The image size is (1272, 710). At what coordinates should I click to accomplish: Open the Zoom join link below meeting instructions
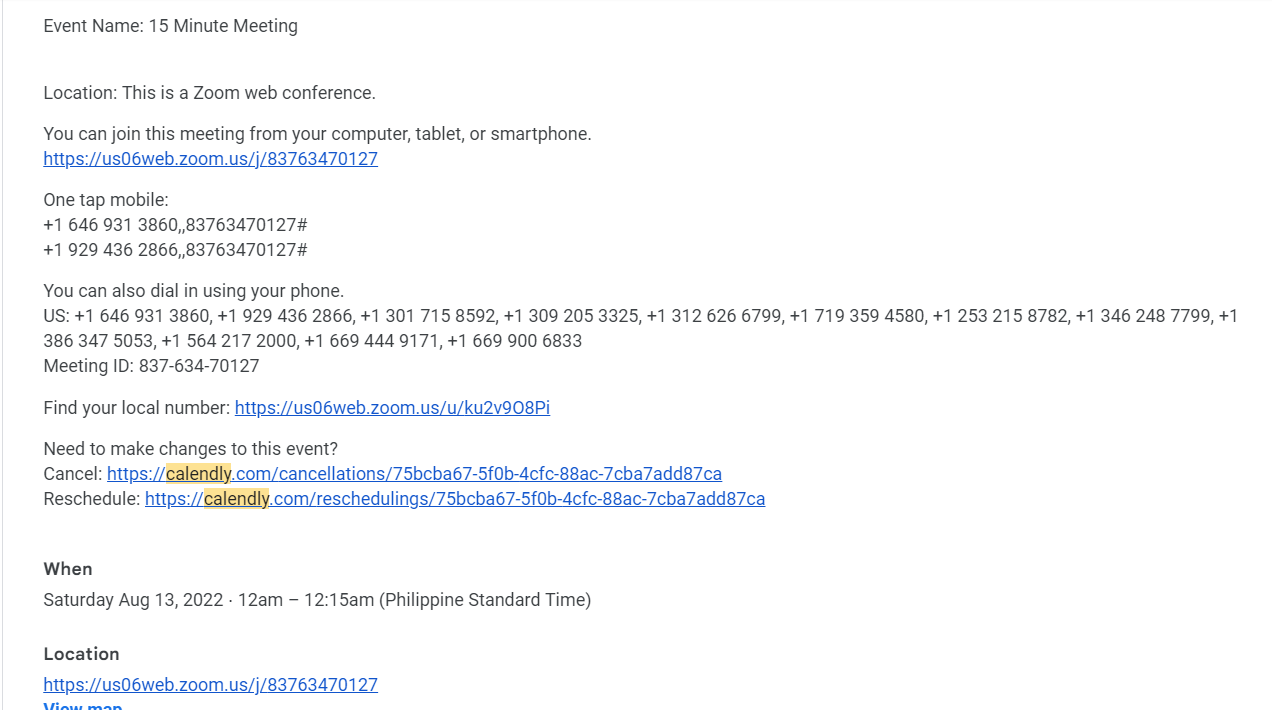[x=210, y=159]
